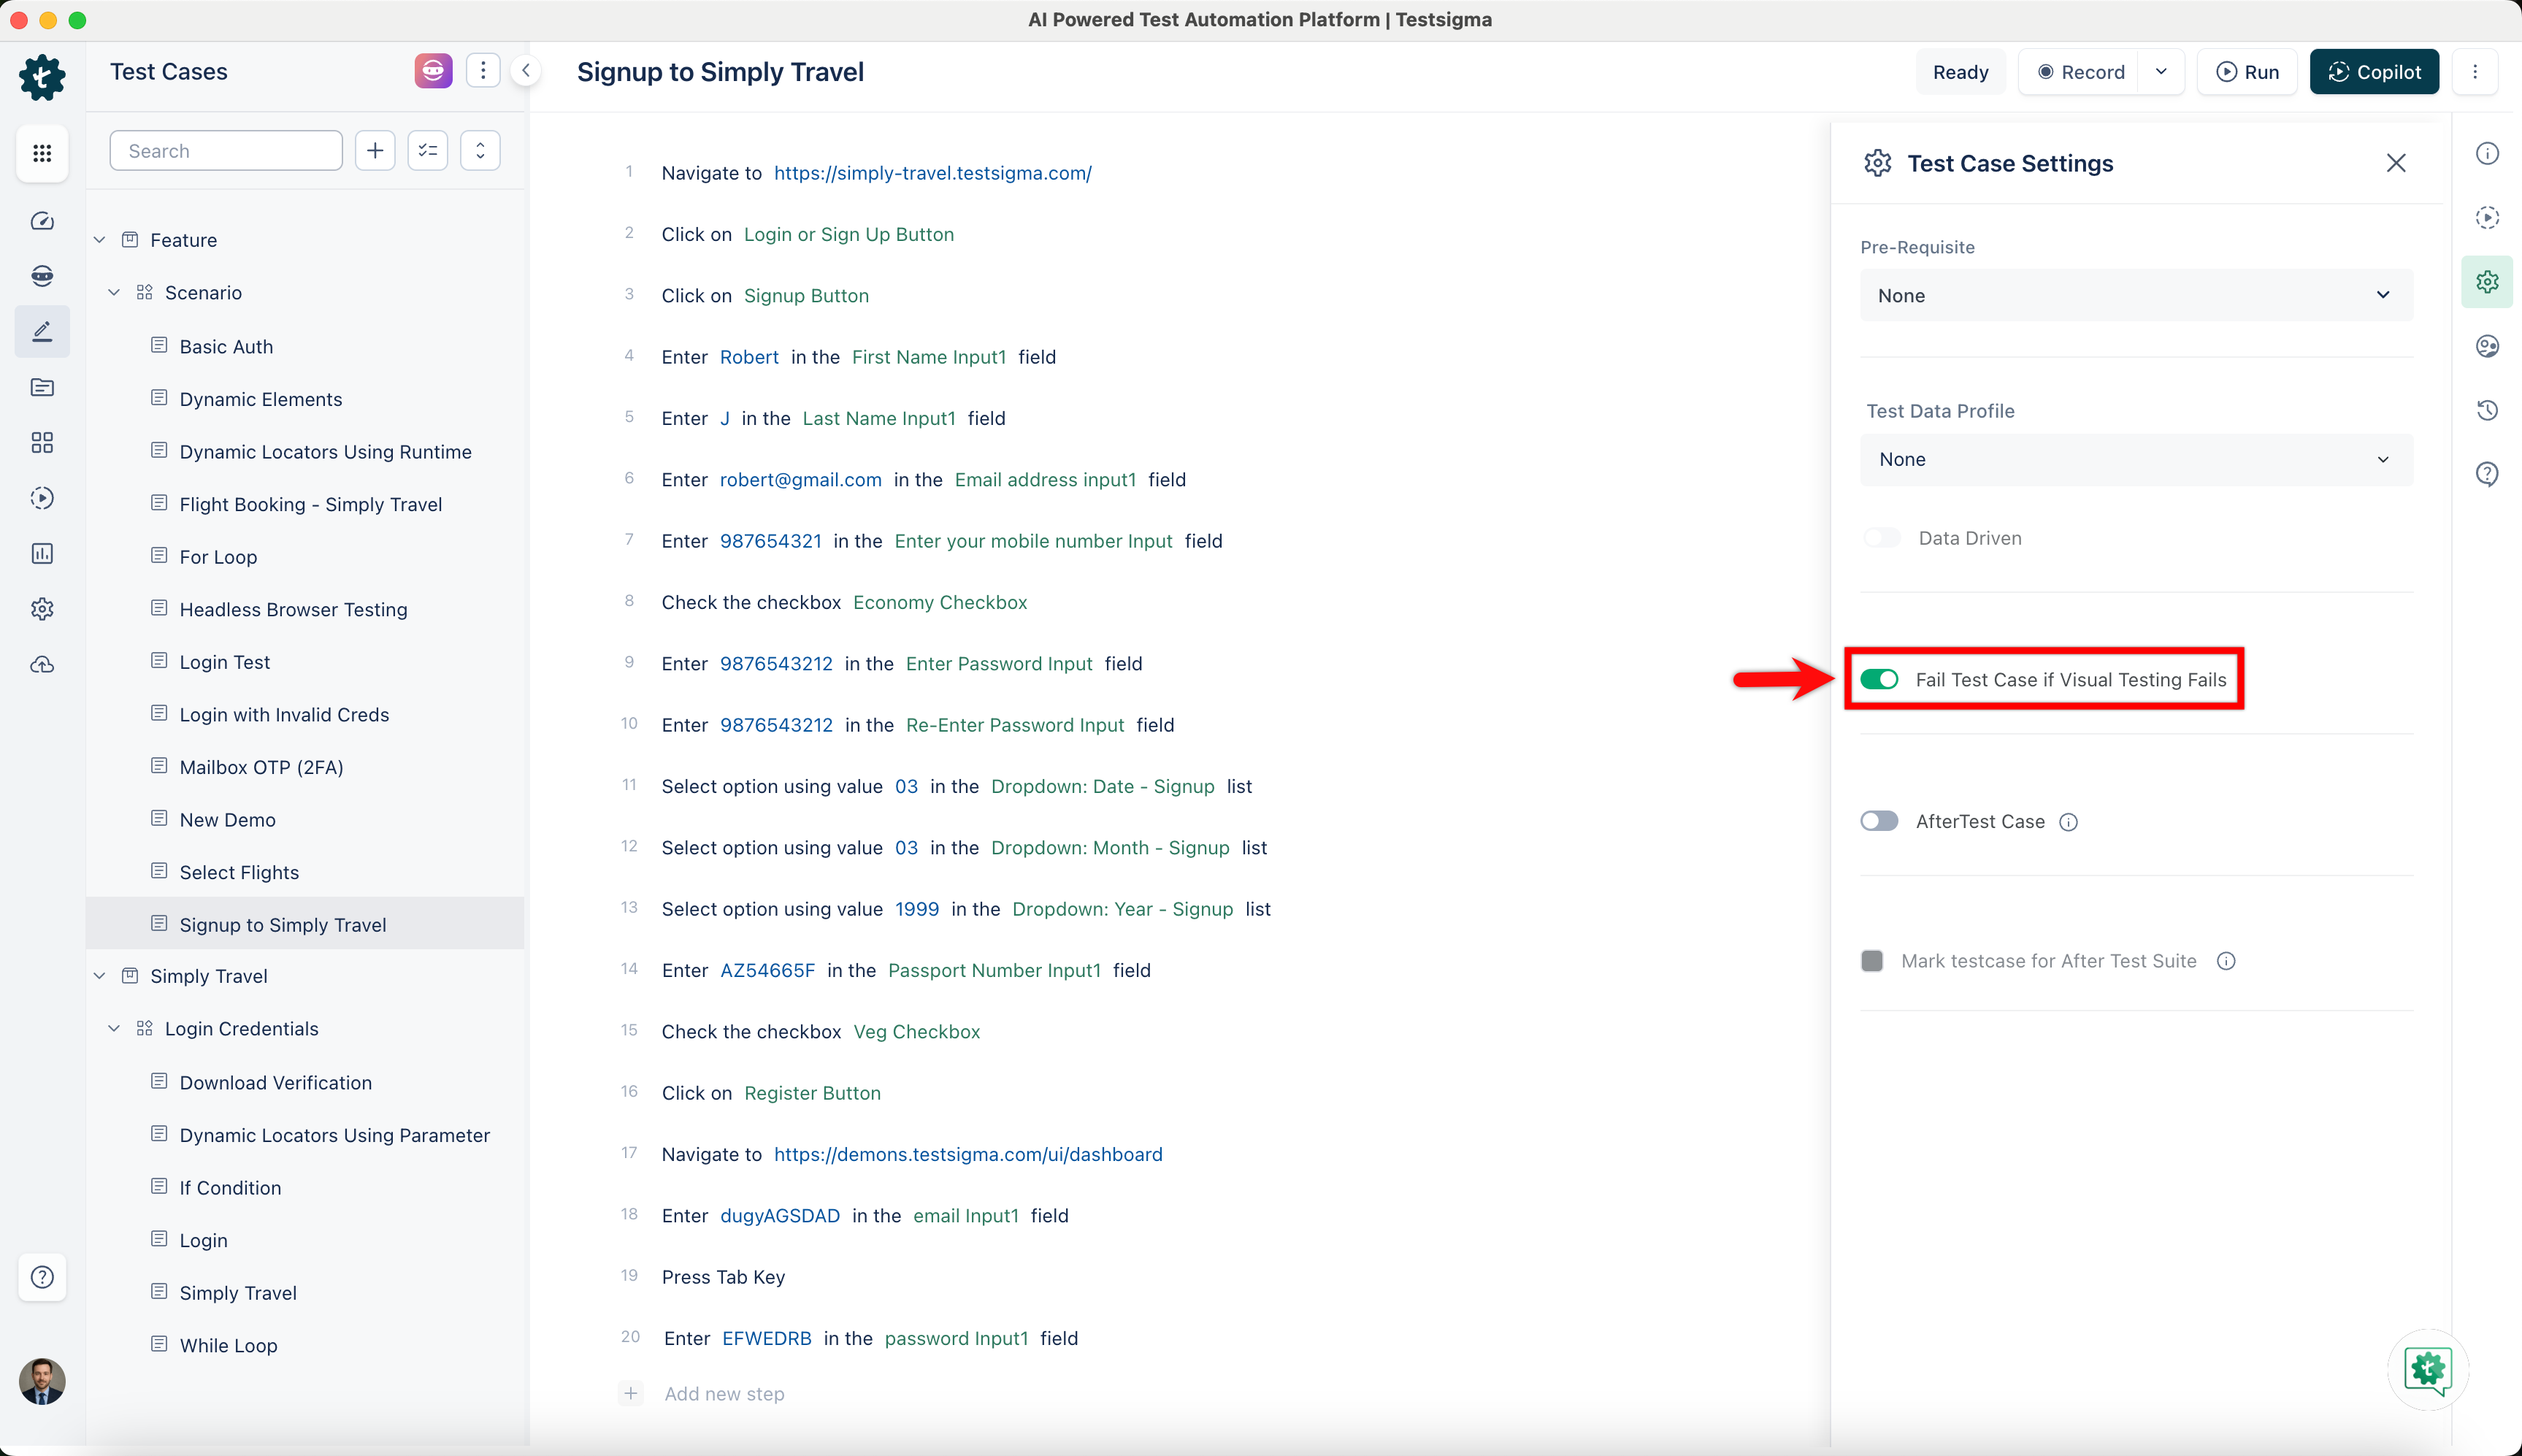Open the Record options dropdown arrow
This screenshot has width=2522, height=1456.
tap(2161, 72)
